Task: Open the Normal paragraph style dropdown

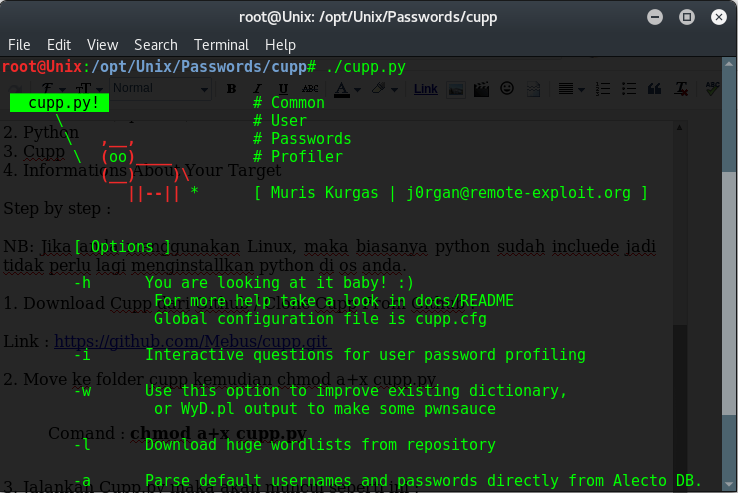Action: pos(160,89)
